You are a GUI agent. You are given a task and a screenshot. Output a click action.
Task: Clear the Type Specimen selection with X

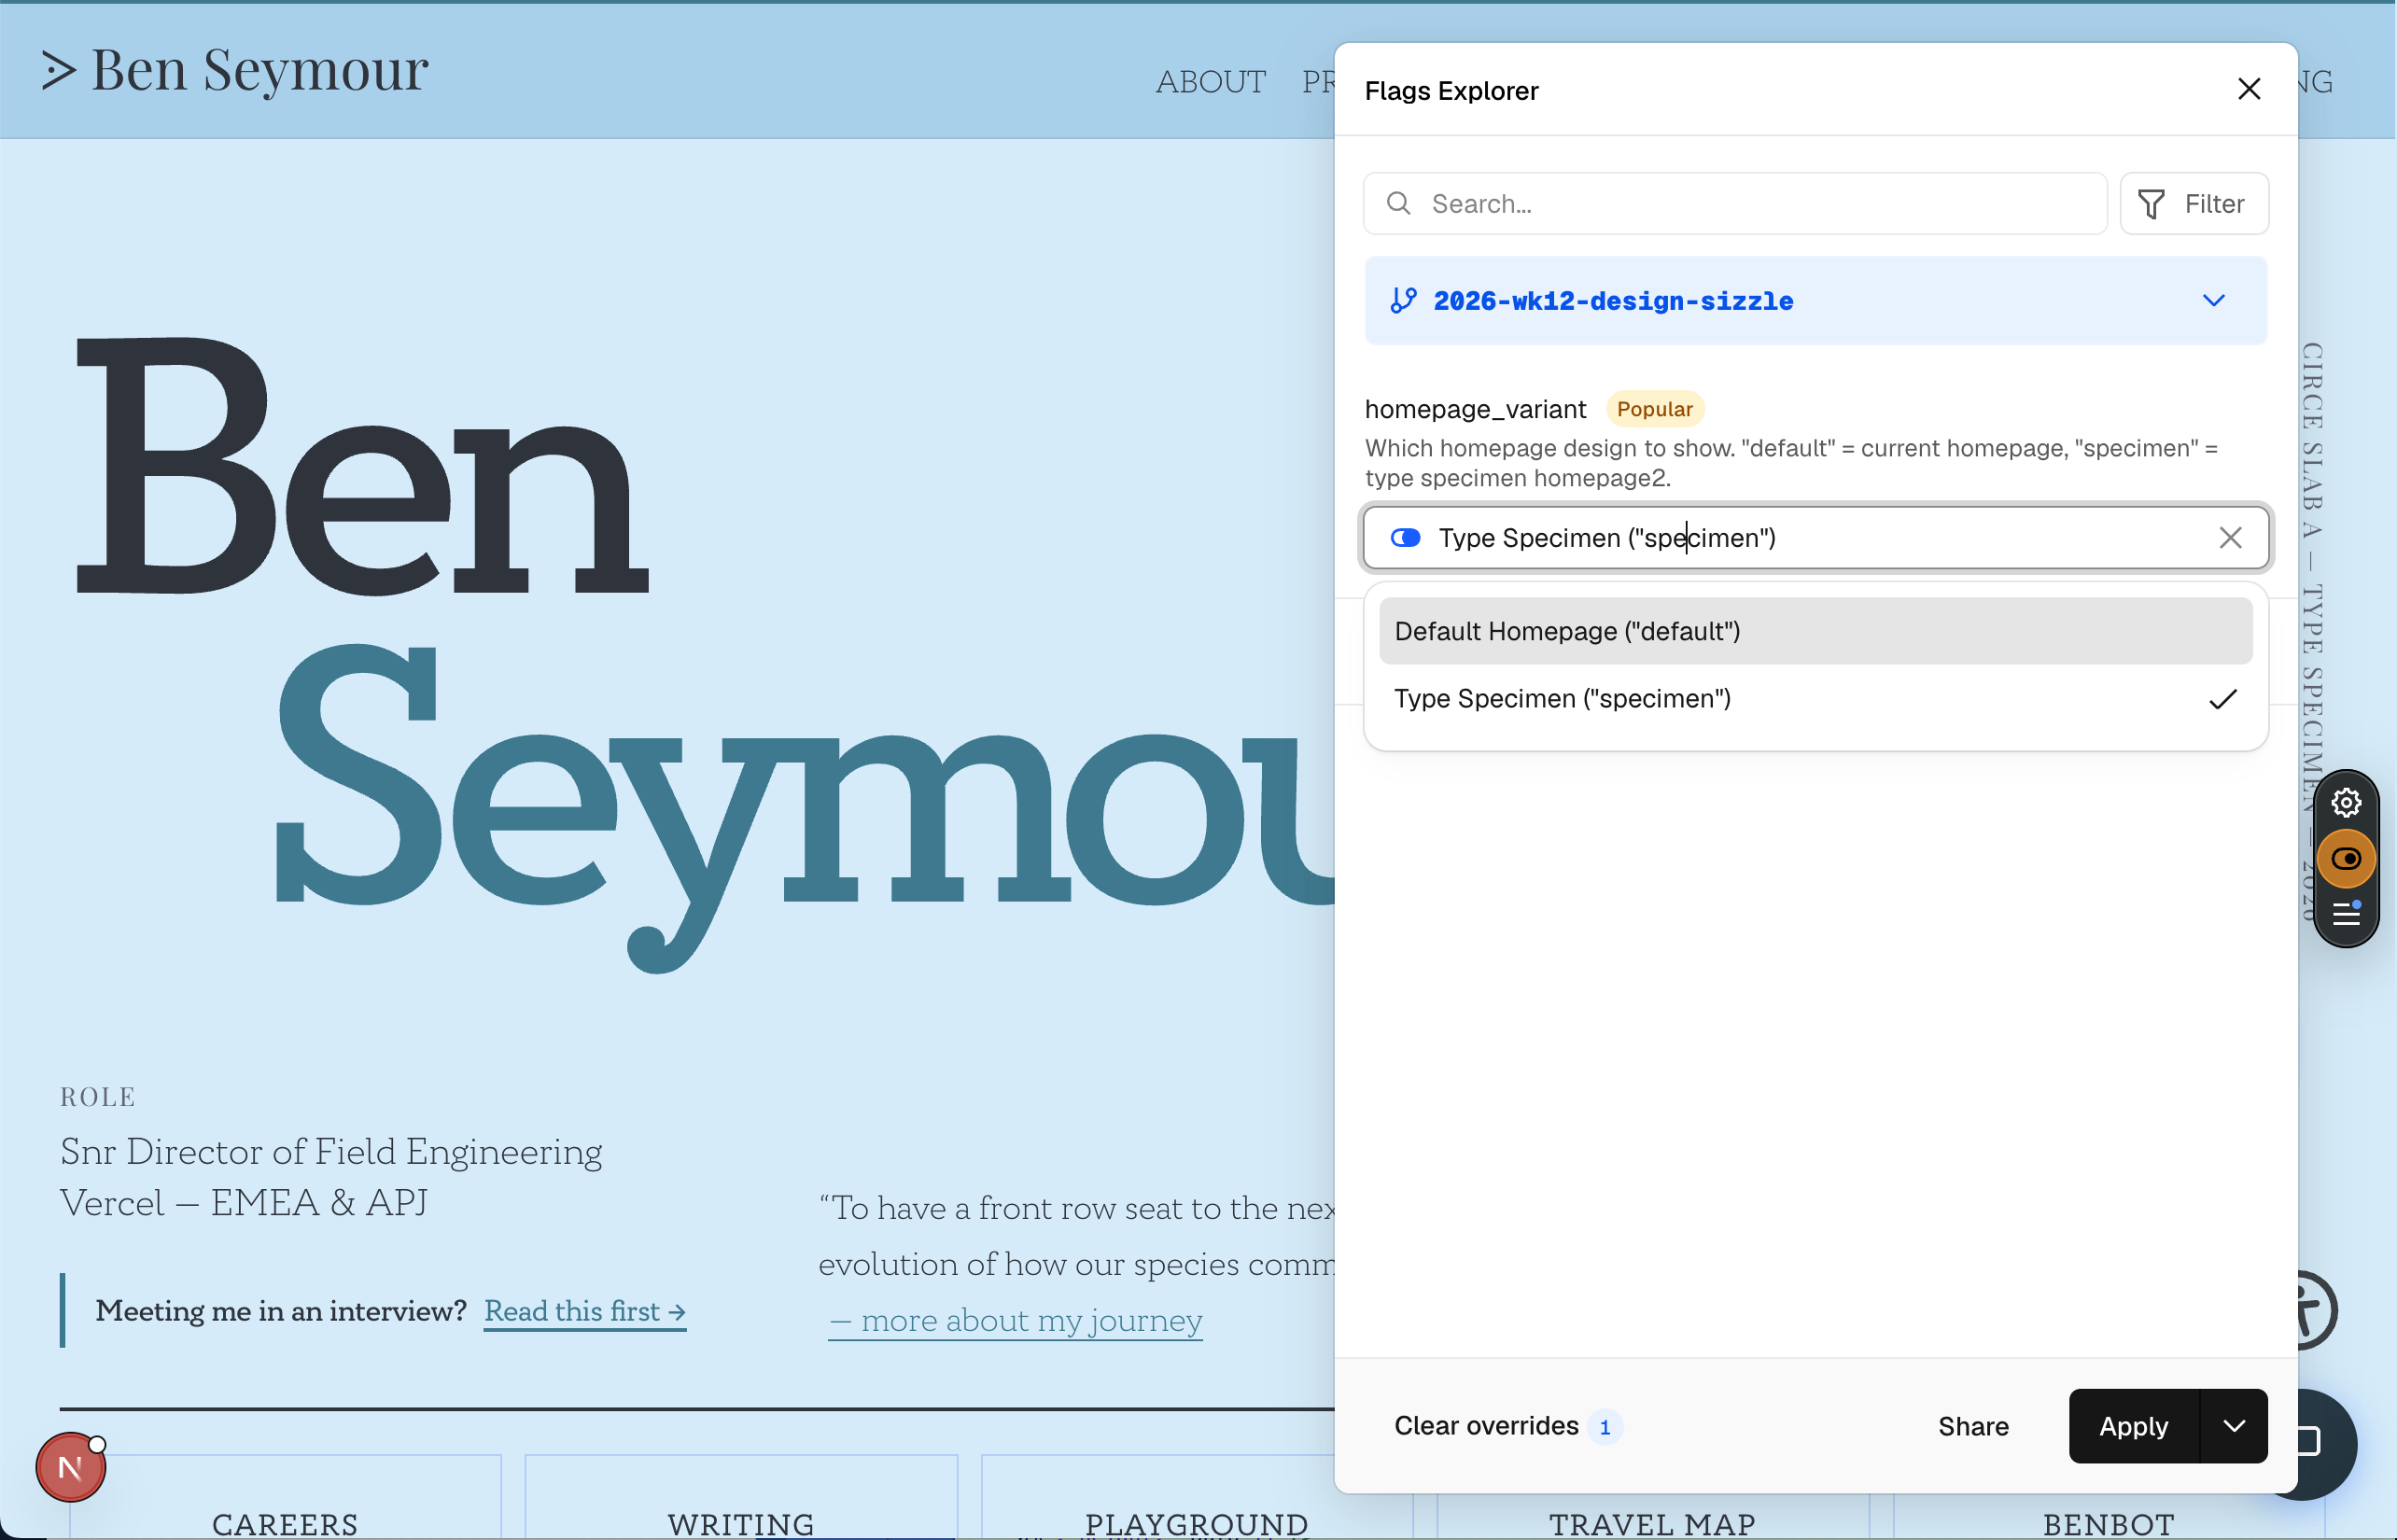pos(2230,538)
